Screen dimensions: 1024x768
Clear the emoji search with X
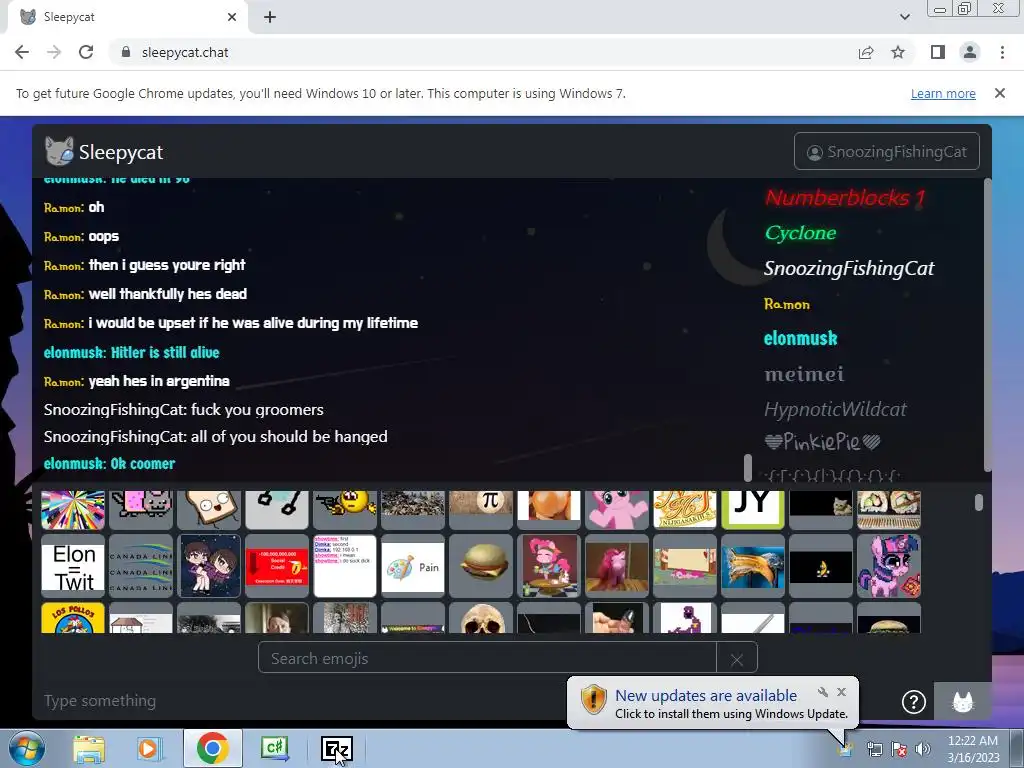pyautogui.click(x=737, y=659)
